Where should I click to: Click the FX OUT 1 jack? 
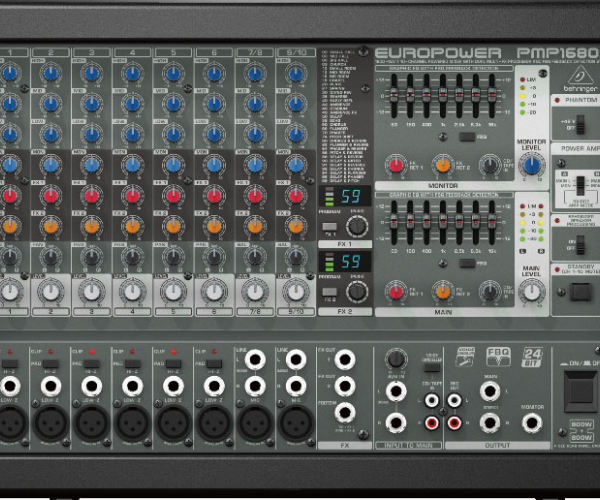(345, 360)
